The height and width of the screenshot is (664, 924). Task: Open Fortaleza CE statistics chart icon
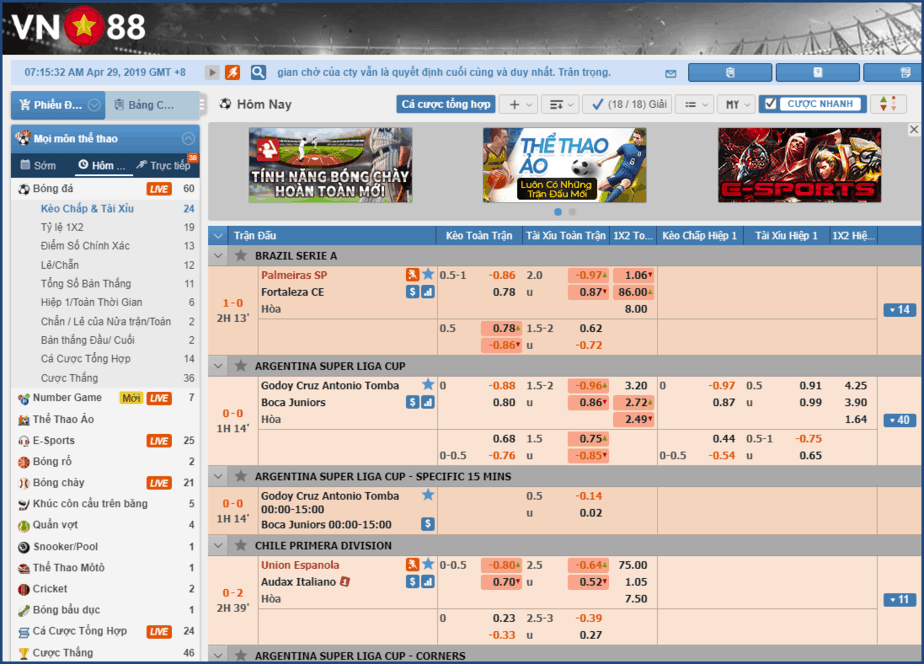tap(428, 292)
